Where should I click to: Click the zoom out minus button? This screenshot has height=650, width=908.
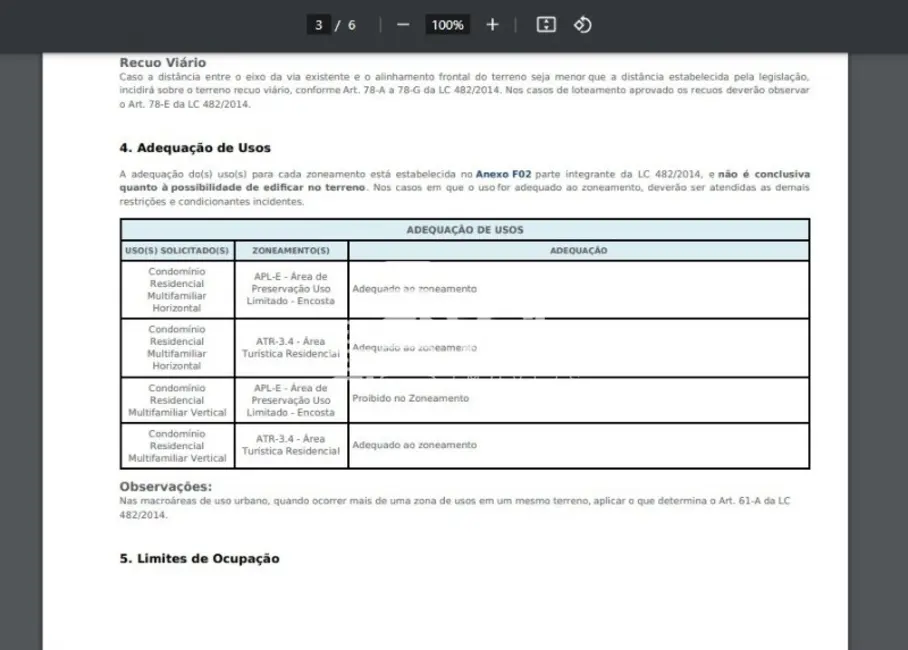pos(403,25)
